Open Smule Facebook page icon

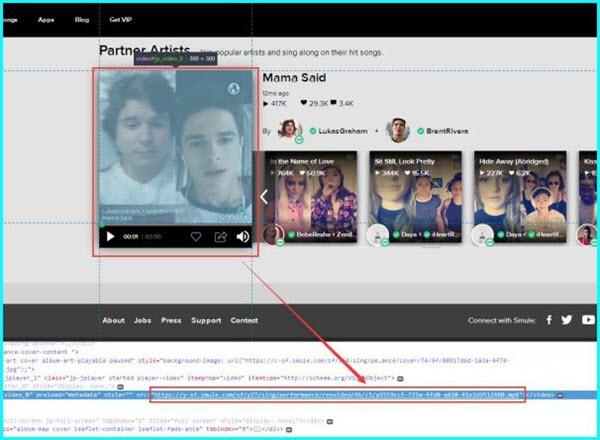(x=549, y=320)
